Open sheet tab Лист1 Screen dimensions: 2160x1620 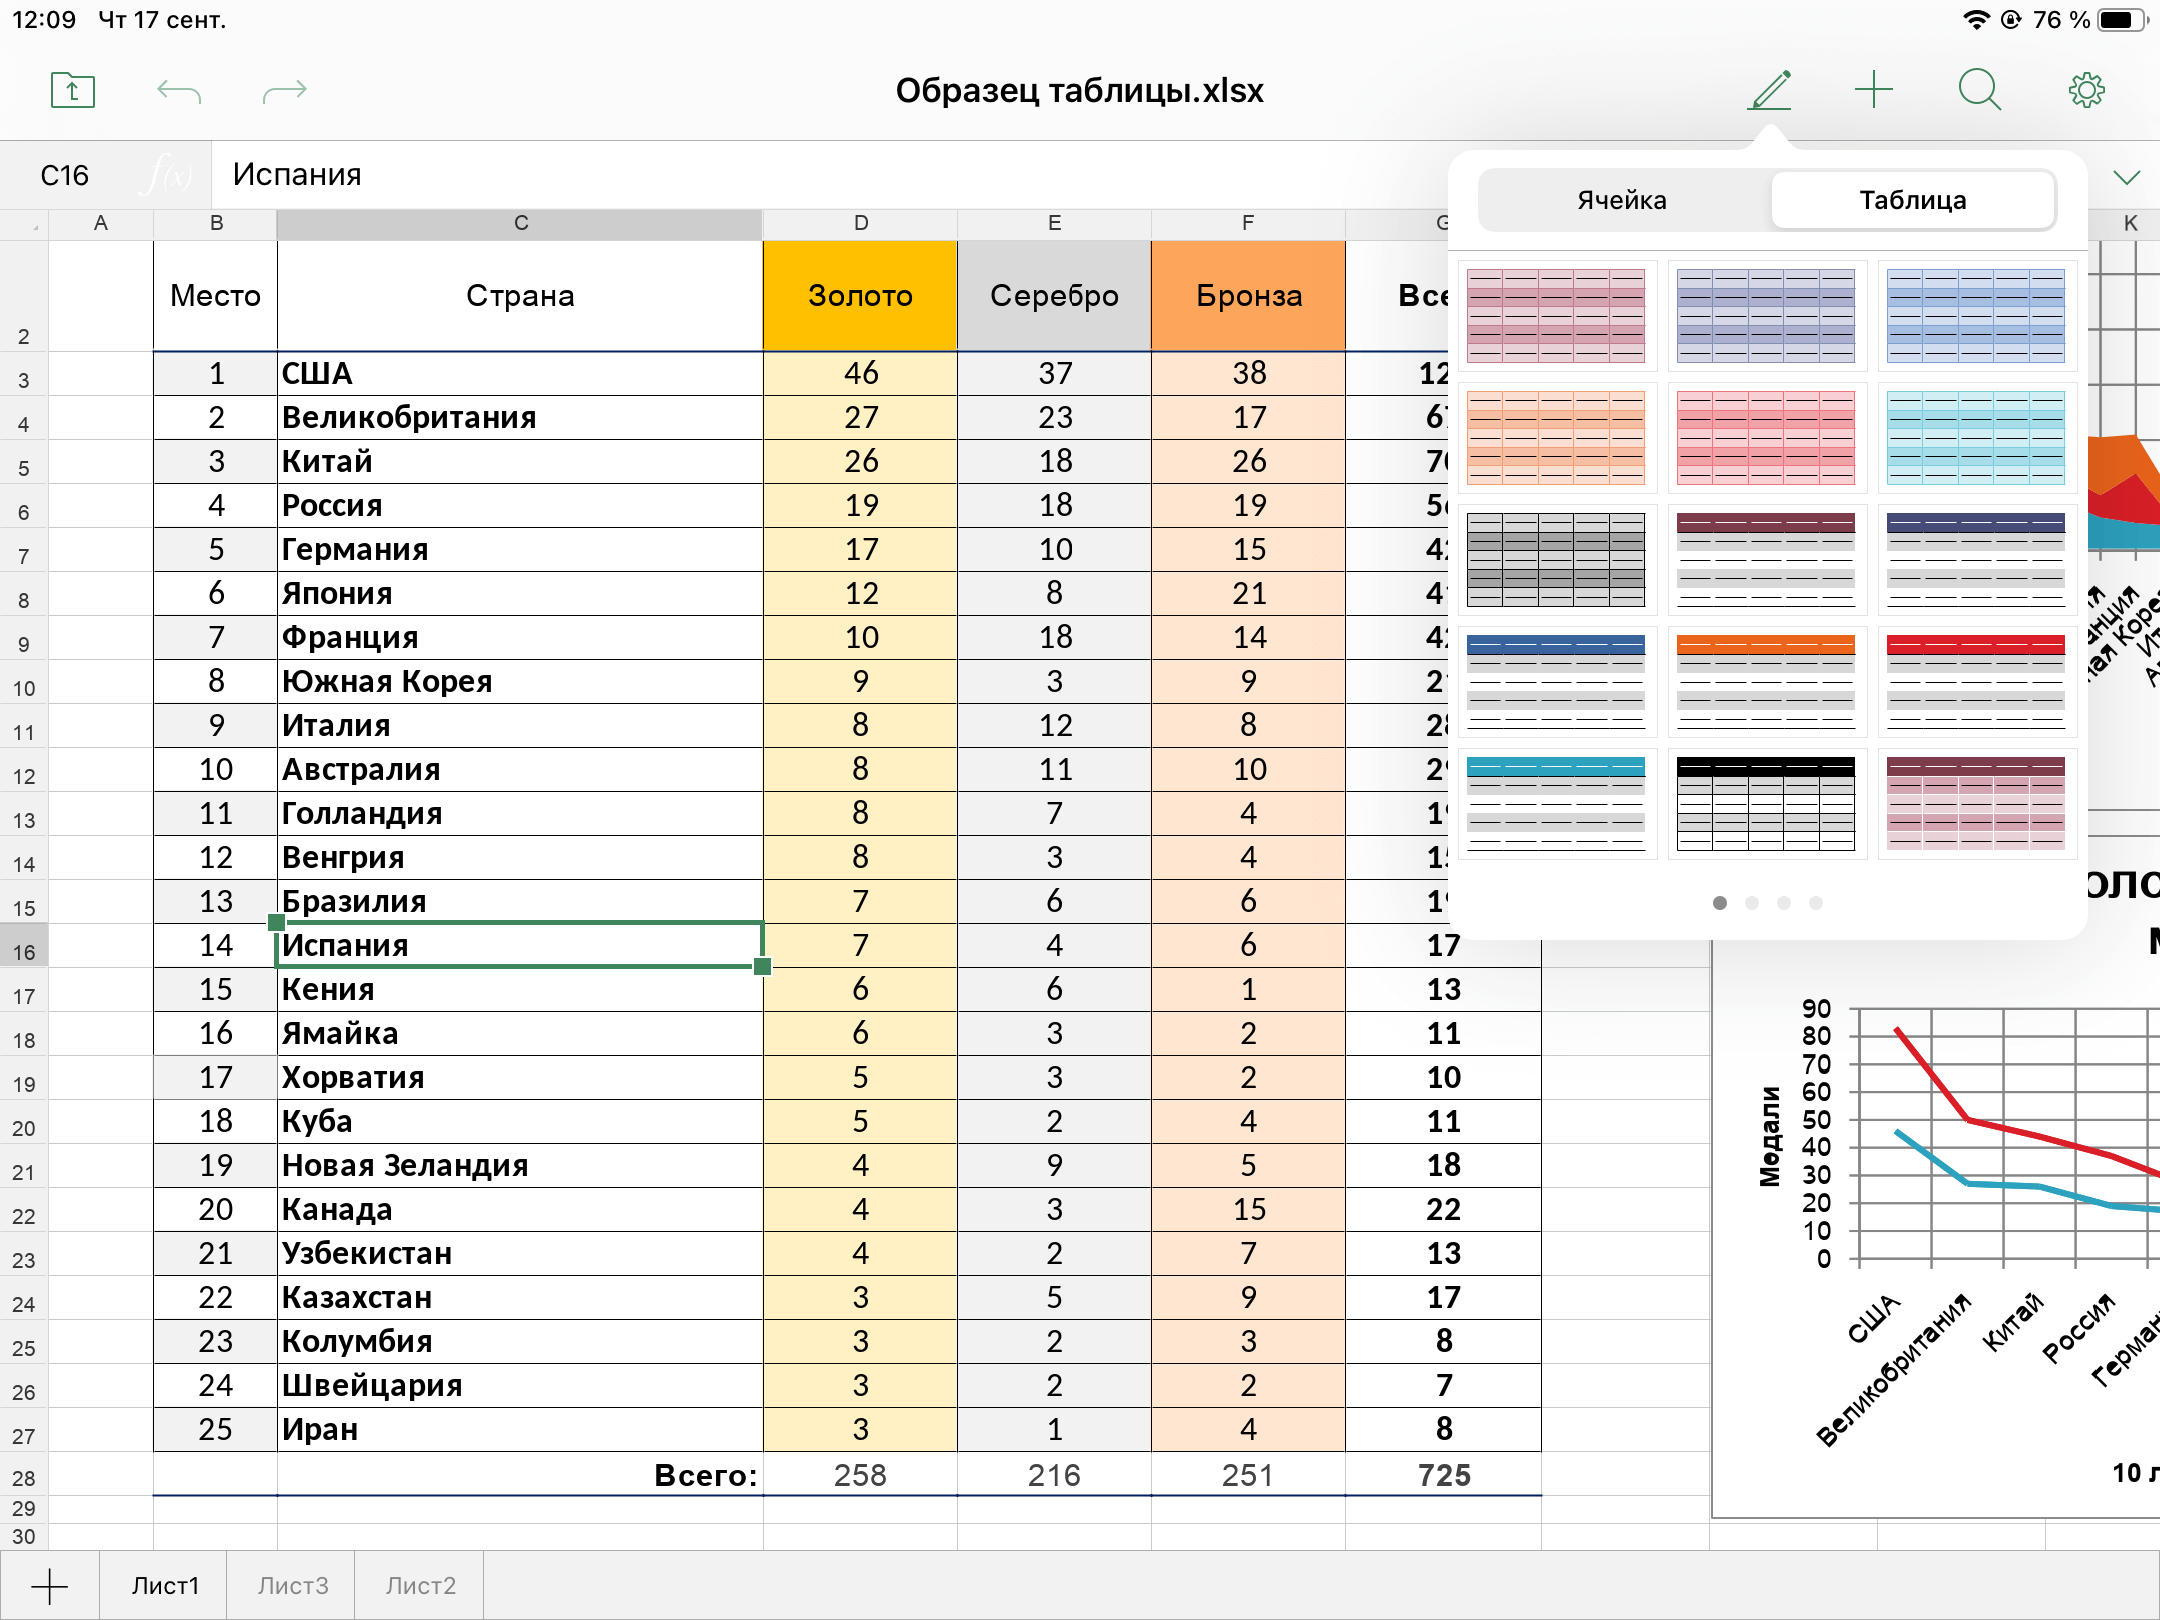165,1586
